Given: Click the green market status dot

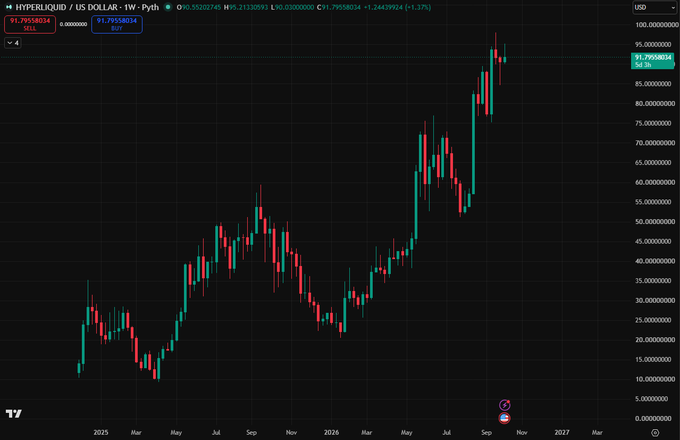Looking at the screenshot, I should pyautogui.click(x=168, y=7).
